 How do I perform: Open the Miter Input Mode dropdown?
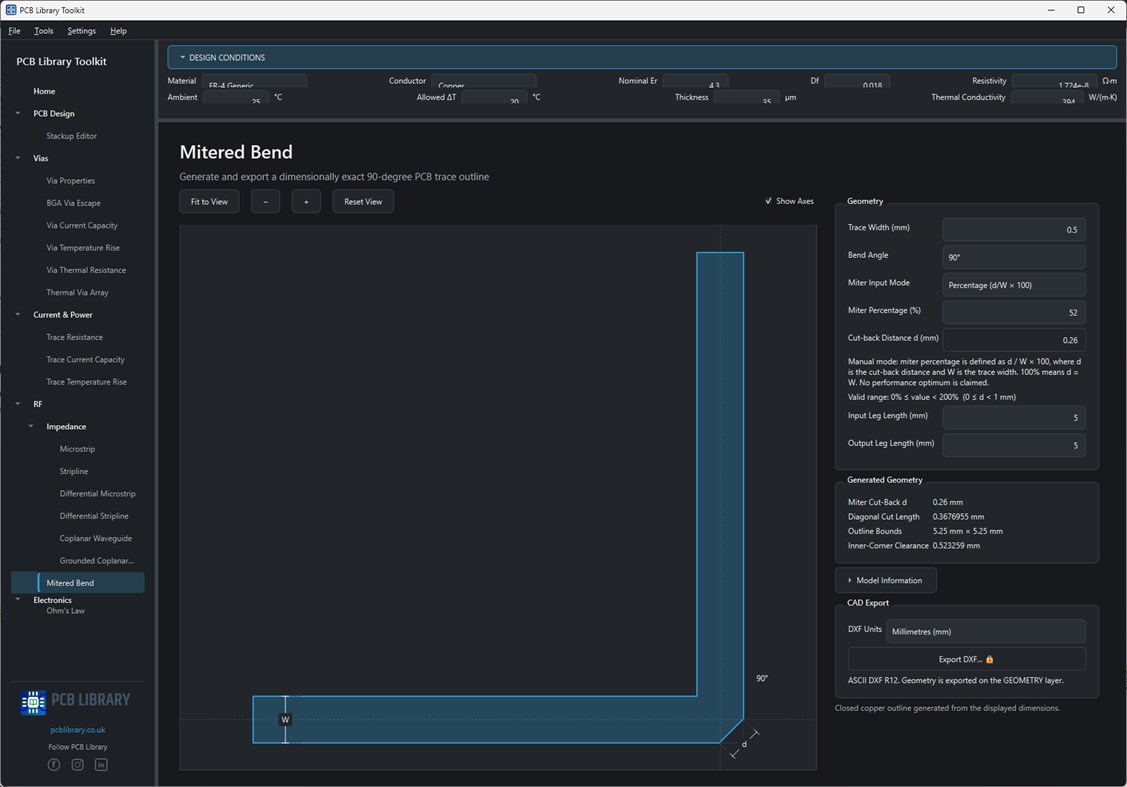(x=1013, y=285)
